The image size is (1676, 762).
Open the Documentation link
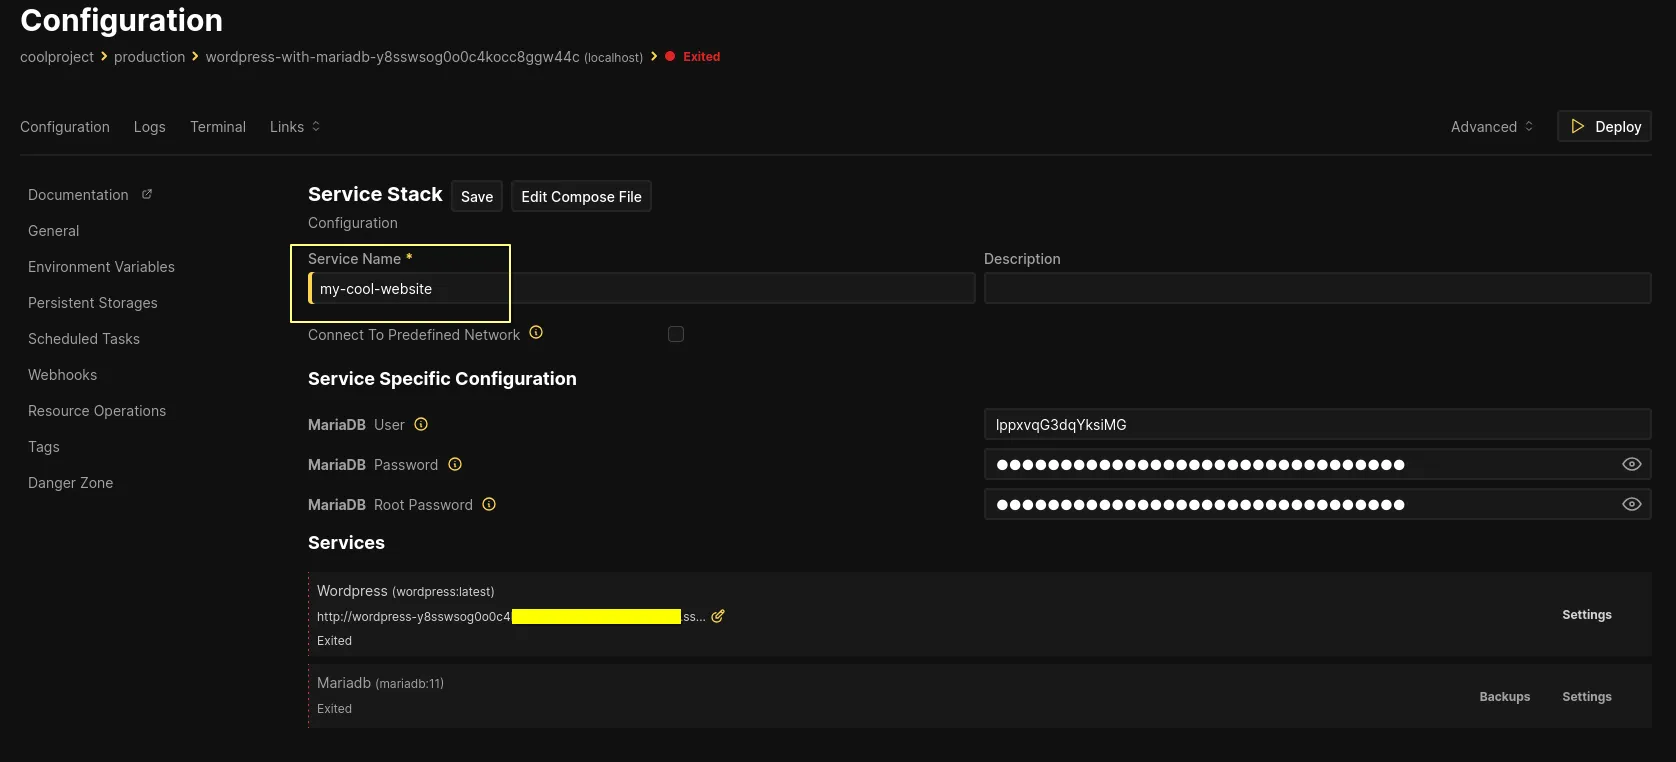click(78, 195)
